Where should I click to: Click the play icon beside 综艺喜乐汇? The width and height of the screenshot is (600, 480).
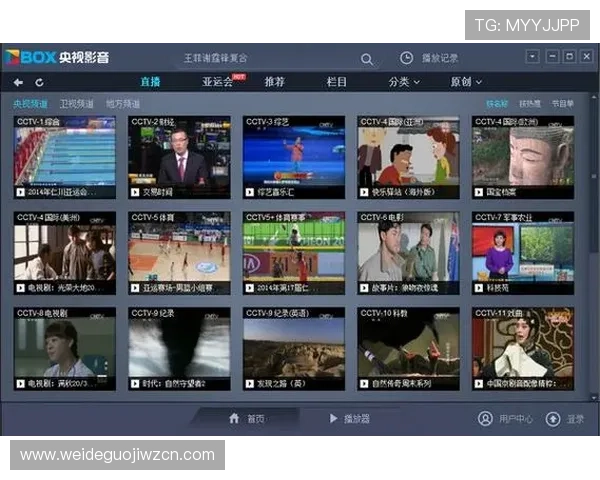pyautogui.click(x=249, y=192)
